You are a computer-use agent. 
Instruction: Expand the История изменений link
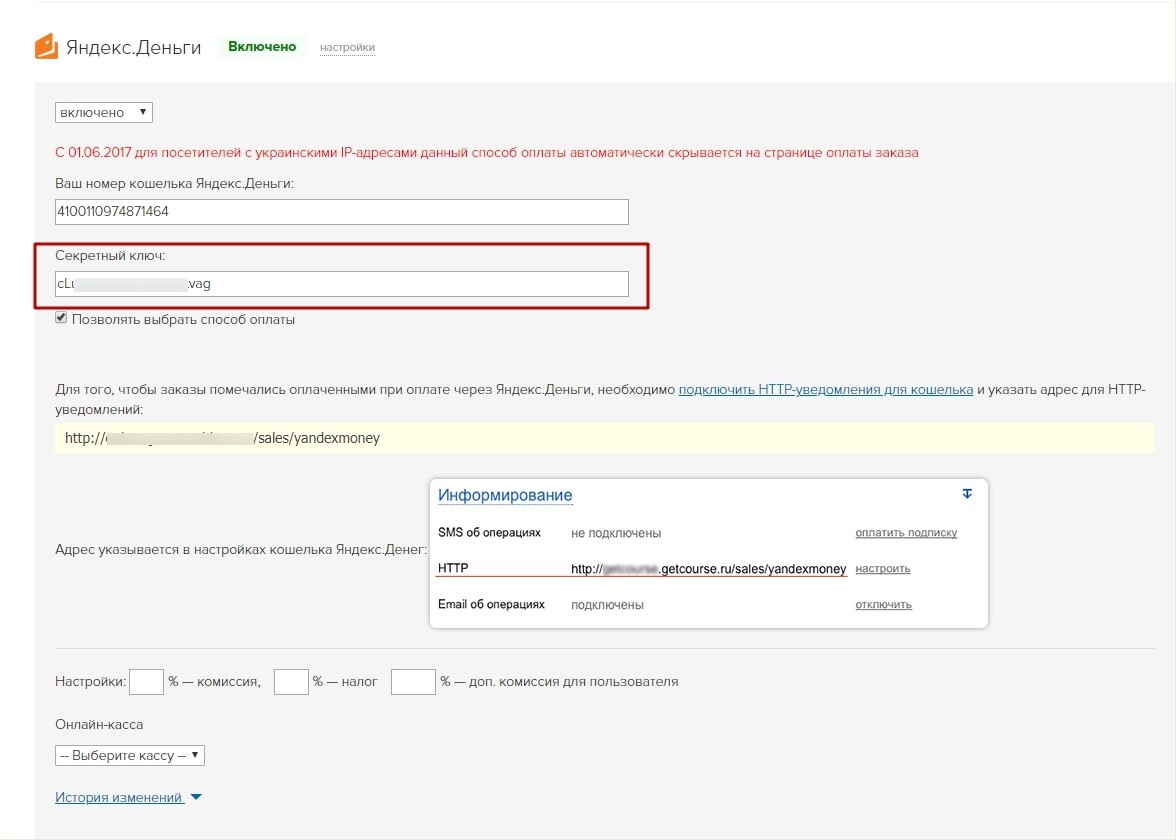pyautogui.click(x=118, y=797)
